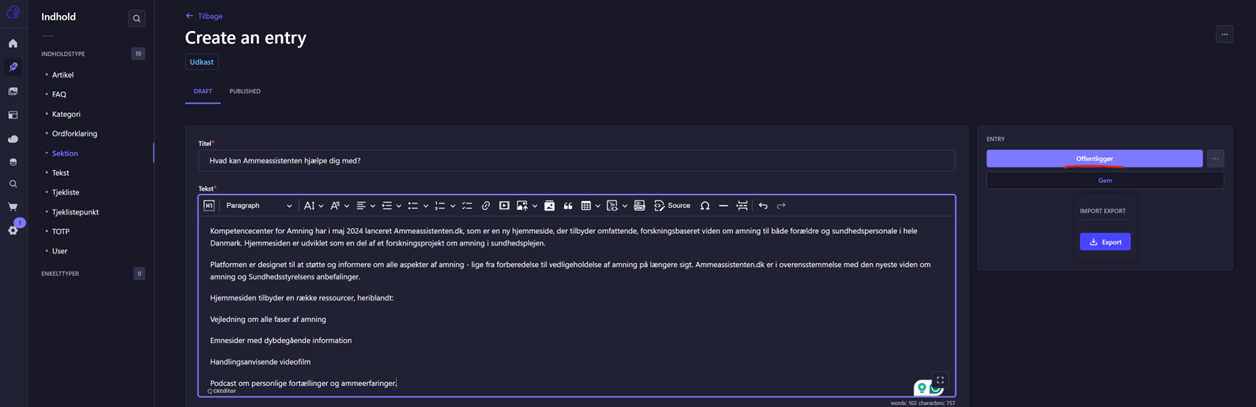Click the insert media icon in toolbar
The height and width of the screenshot is (407, 1256).
(504, 206)
